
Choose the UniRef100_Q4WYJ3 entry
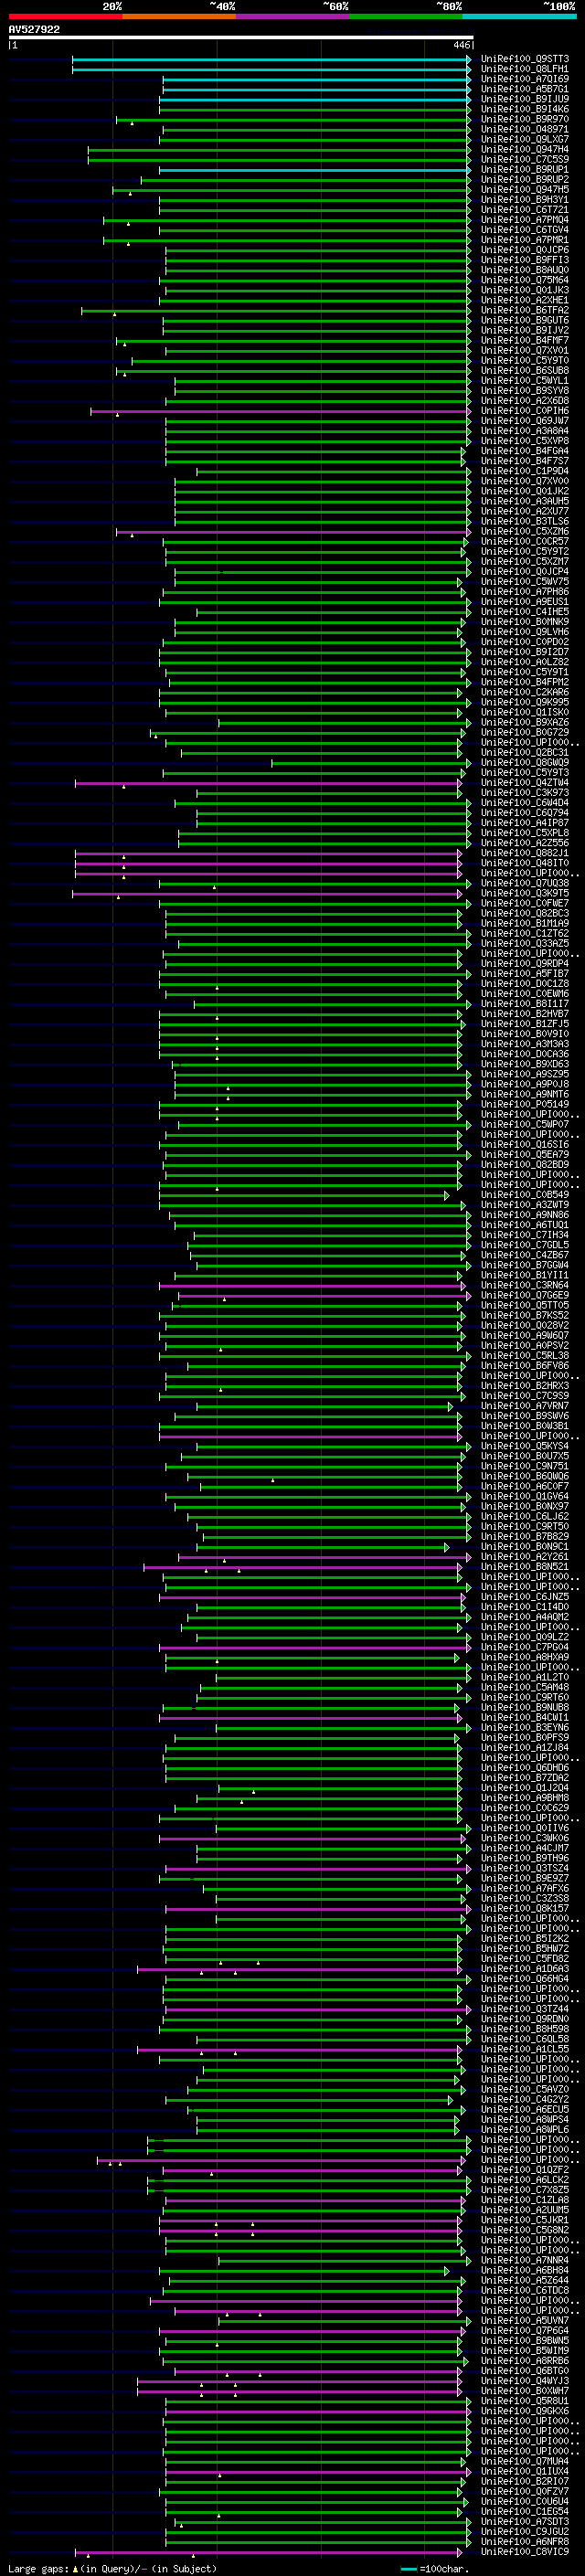click(524, 2381)
